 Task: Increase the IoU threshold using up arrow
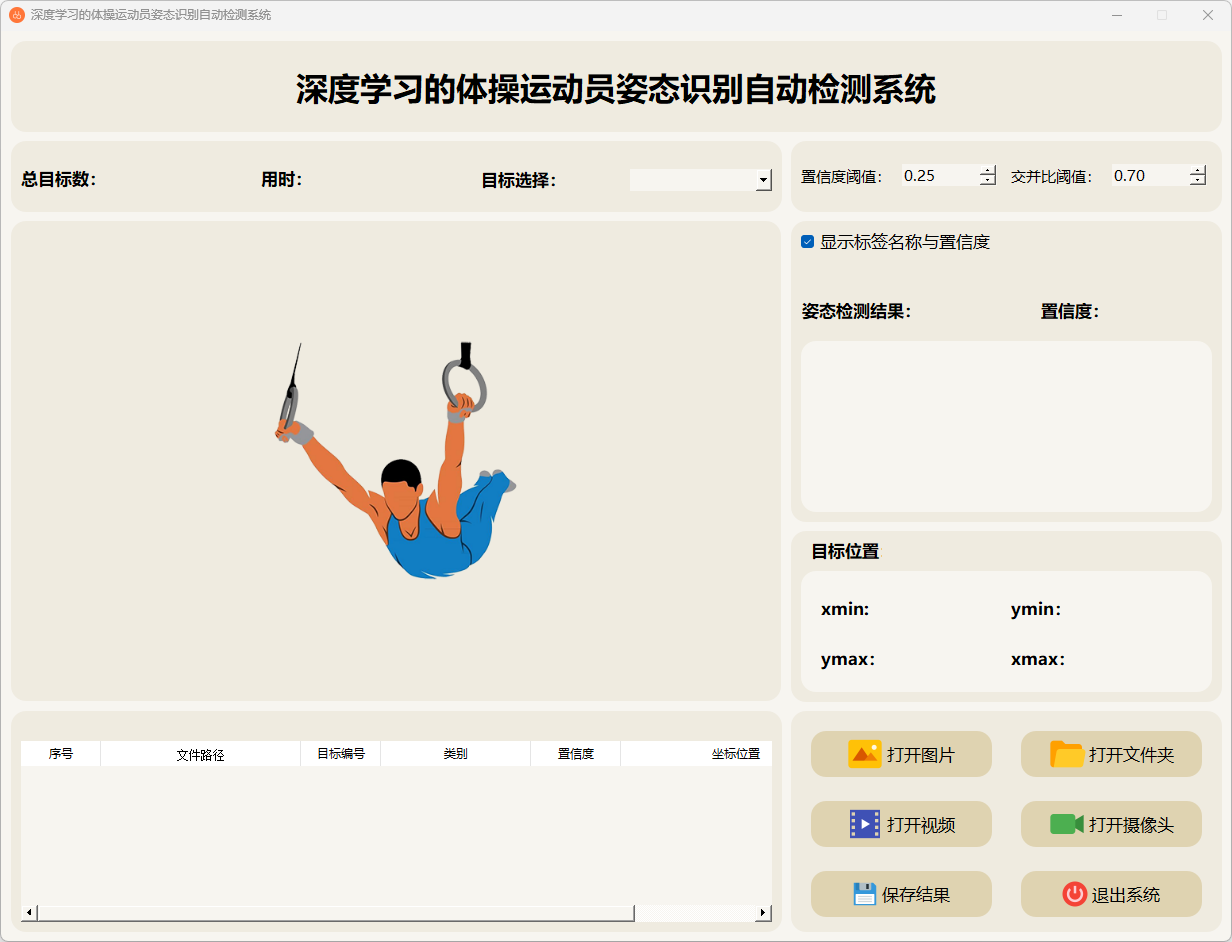[x=1198, y=170]
